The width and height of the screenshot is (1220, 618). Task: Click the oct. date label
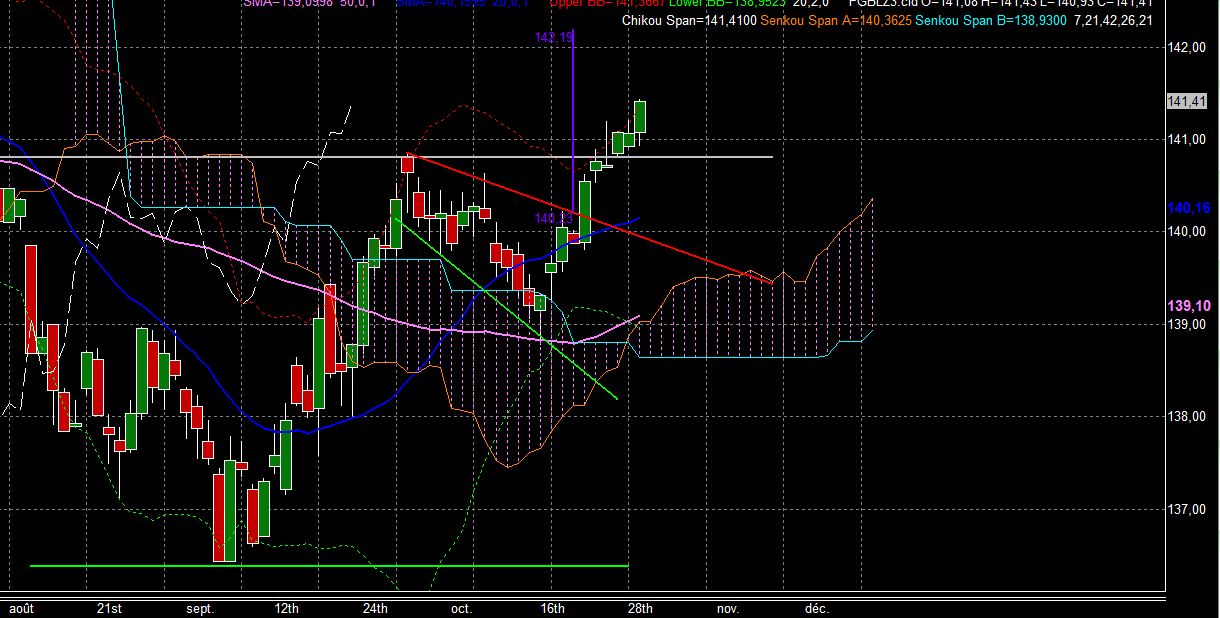pos(461,608)
